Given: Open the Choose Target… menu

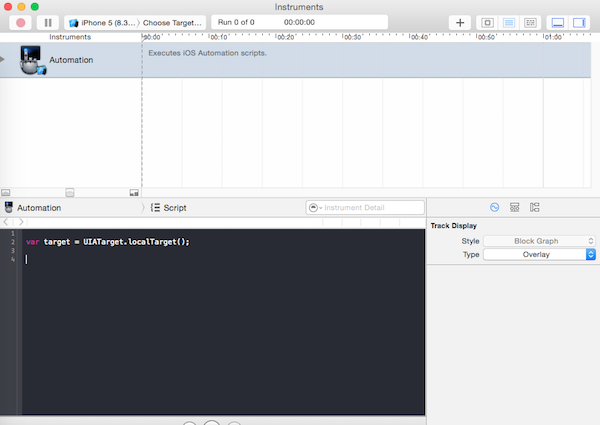Looking at the screenshot, I should (172, 23).
